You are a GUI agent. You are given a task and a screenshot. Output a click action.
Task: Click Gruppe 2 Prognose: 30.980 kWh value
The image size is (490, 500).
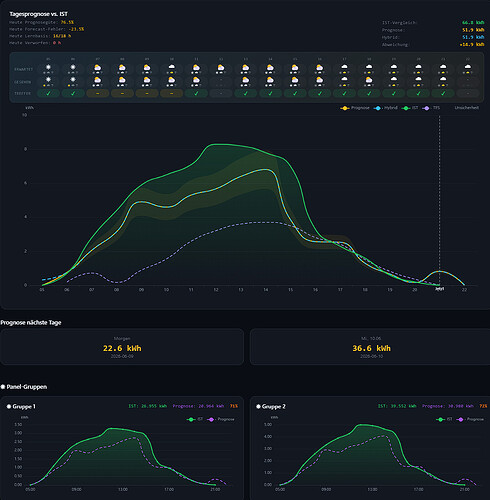pyautogui.click(x=448, y=406)
